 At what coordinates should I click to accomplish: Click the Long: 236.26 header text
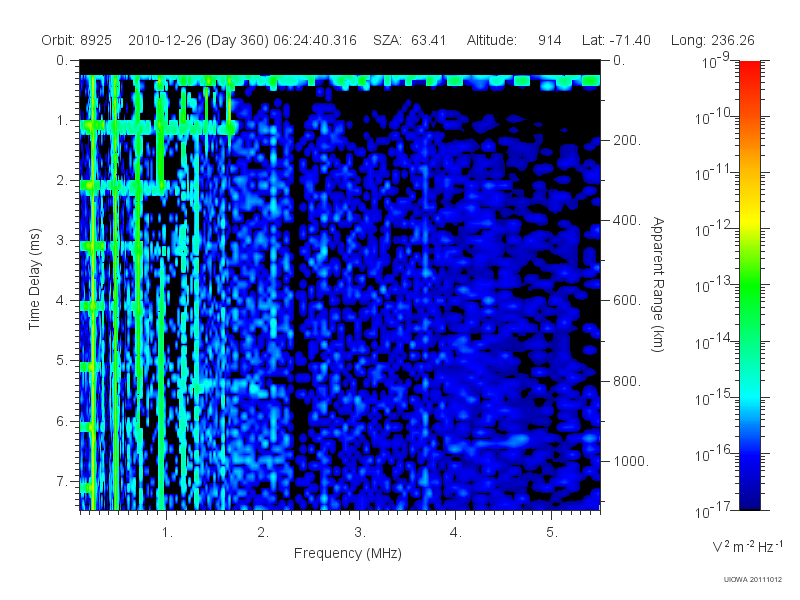[713, 40]
